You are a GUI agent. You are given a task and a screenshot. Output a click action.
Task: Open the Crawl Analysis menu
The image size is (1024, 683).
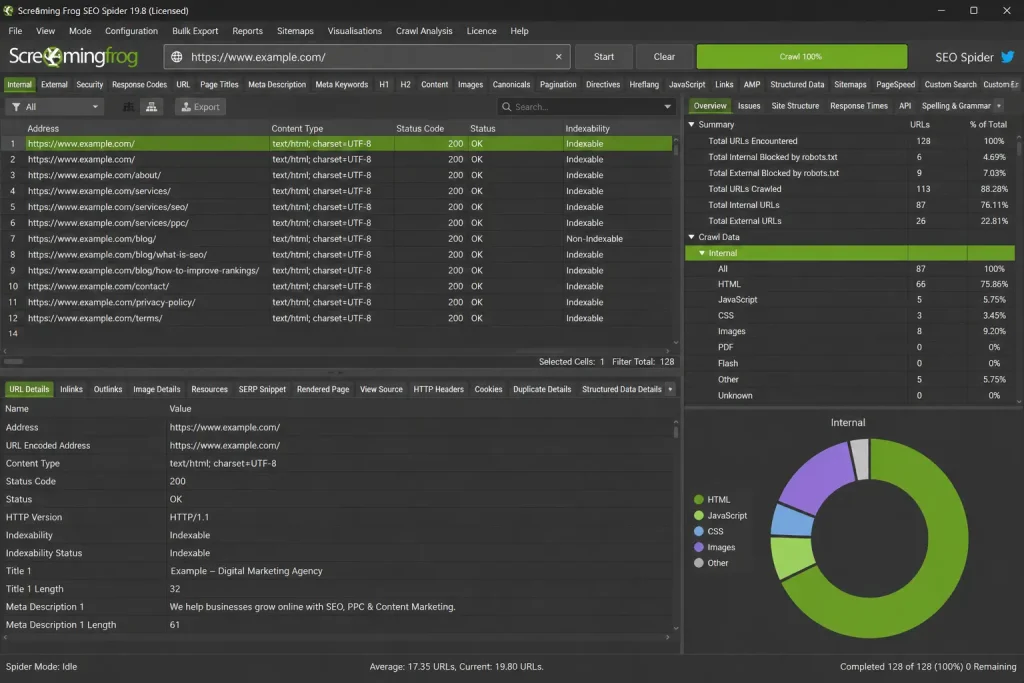tap(424, 31)
